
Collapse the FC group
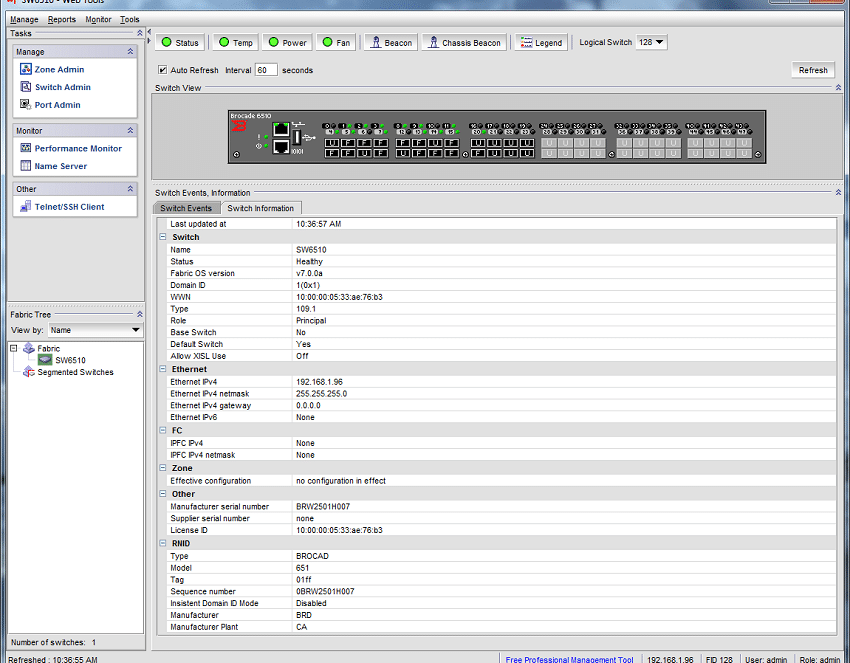click(x=163, y=430)
